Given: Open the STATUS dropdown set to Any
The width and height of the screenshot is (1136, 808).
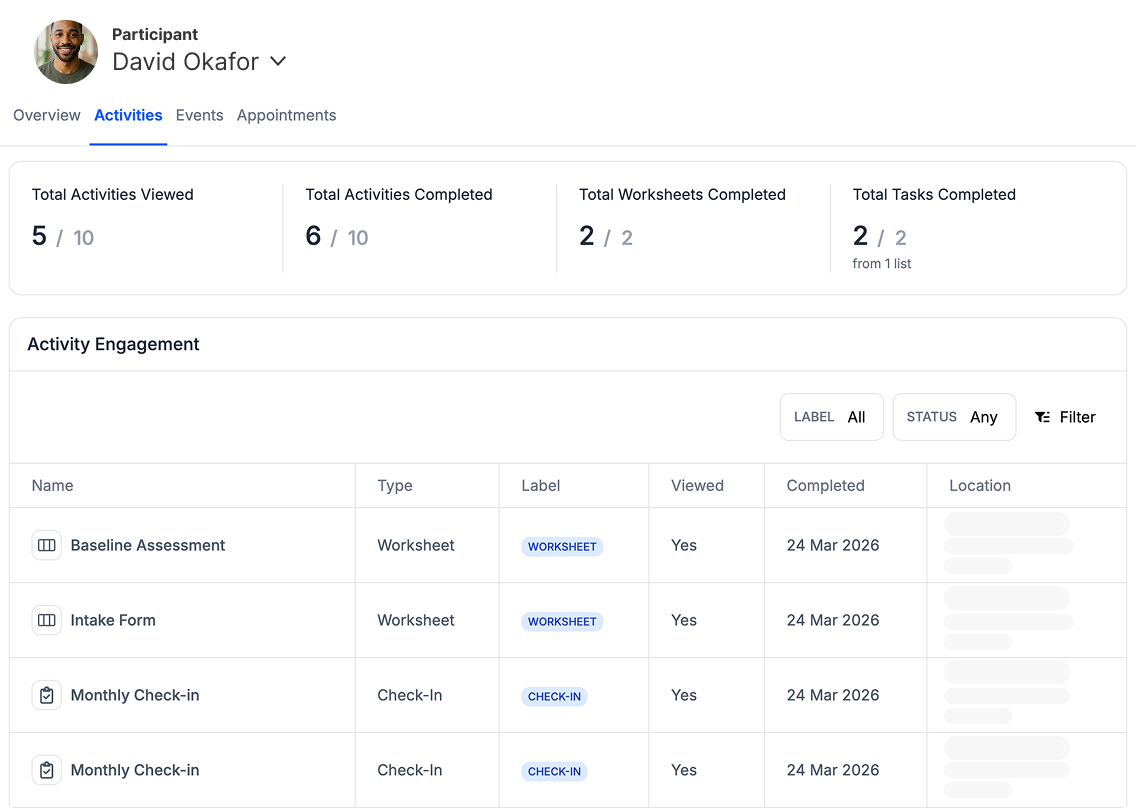Looking at the screenshot, I should 954,417.
